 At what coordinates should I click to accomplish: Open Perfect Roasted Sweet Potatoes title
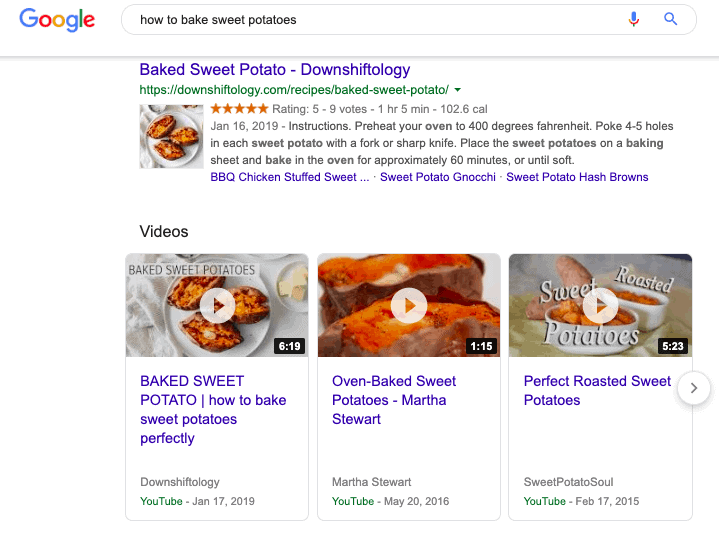tap(597, 391)
